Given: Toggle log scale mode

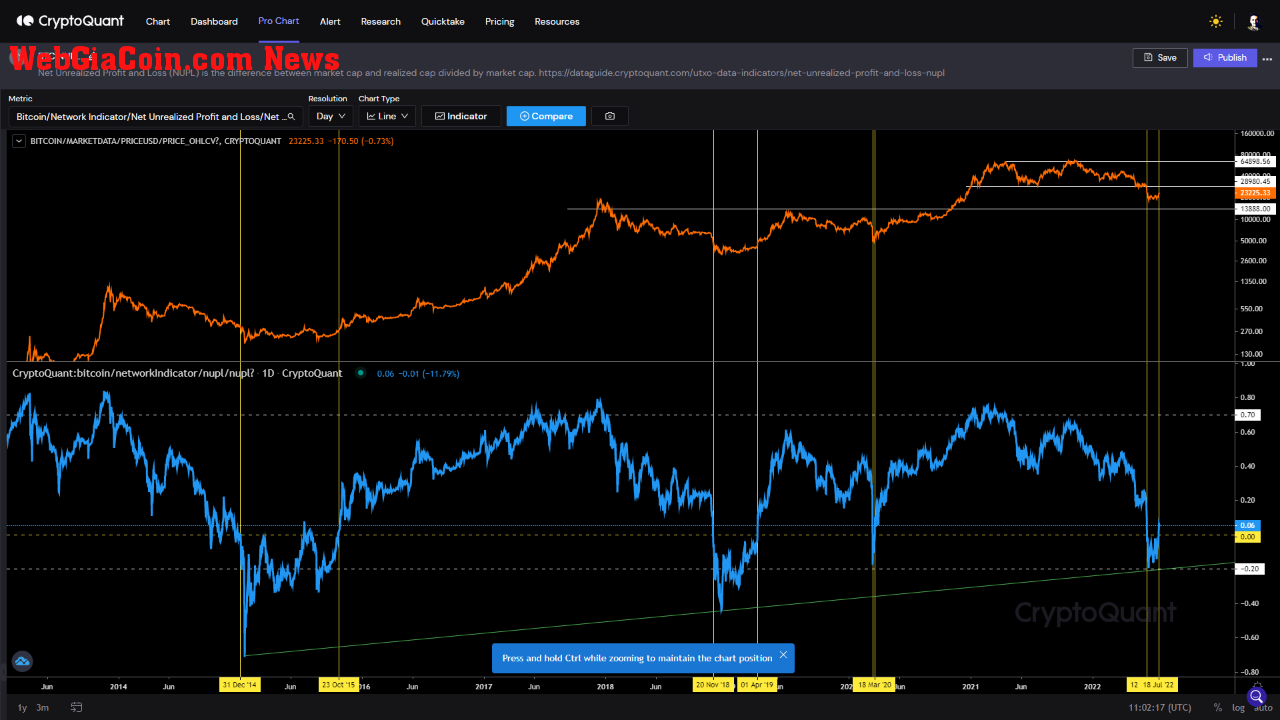Looking at the screenshot, I should [x=1238, y=707].
